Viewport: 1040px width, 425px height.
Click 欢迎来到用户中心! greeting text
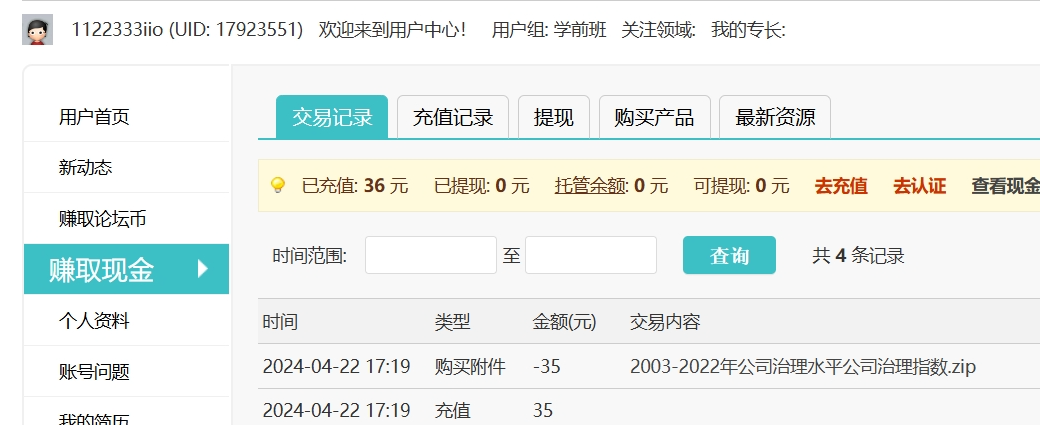pyautogui.click(x=392, y=30)
